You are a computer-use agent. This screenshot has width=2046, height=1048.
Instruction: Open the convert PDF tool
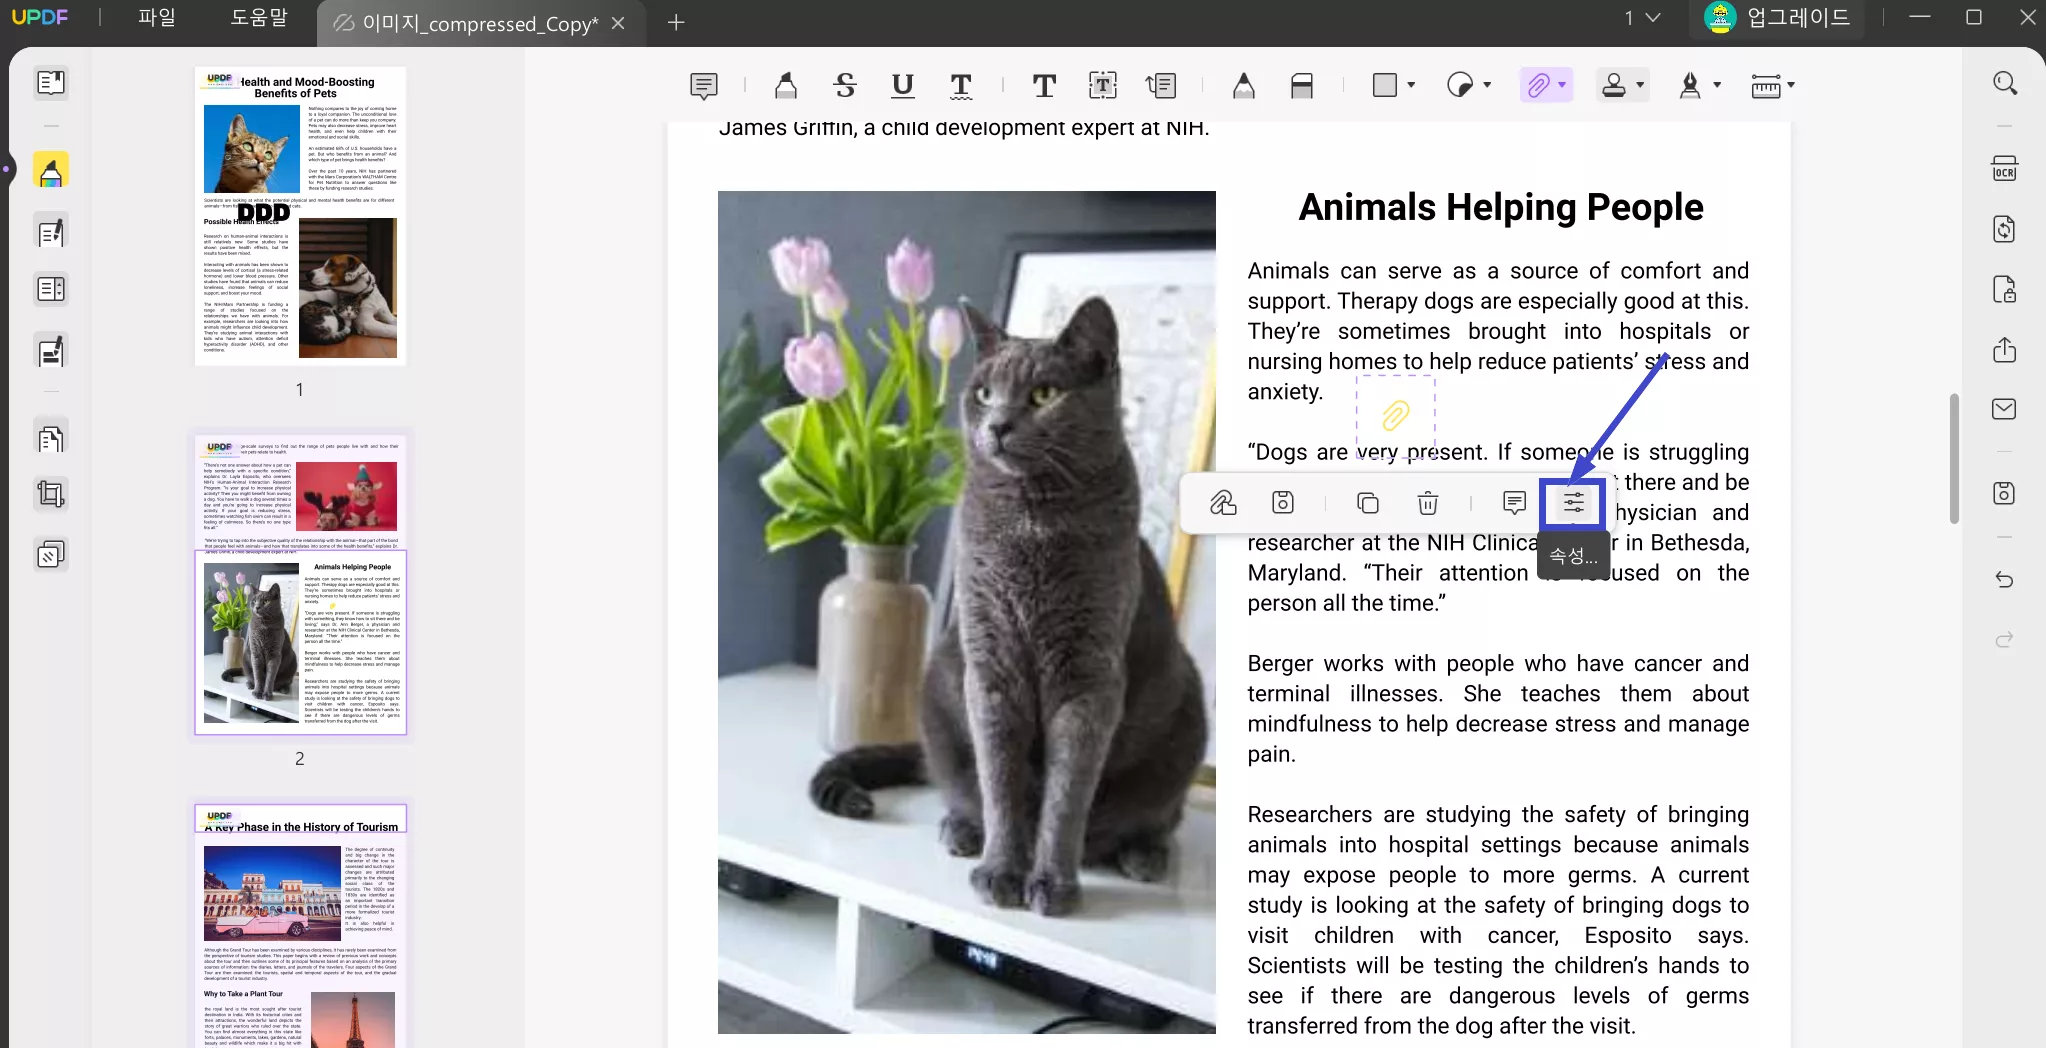point(2004,229)
